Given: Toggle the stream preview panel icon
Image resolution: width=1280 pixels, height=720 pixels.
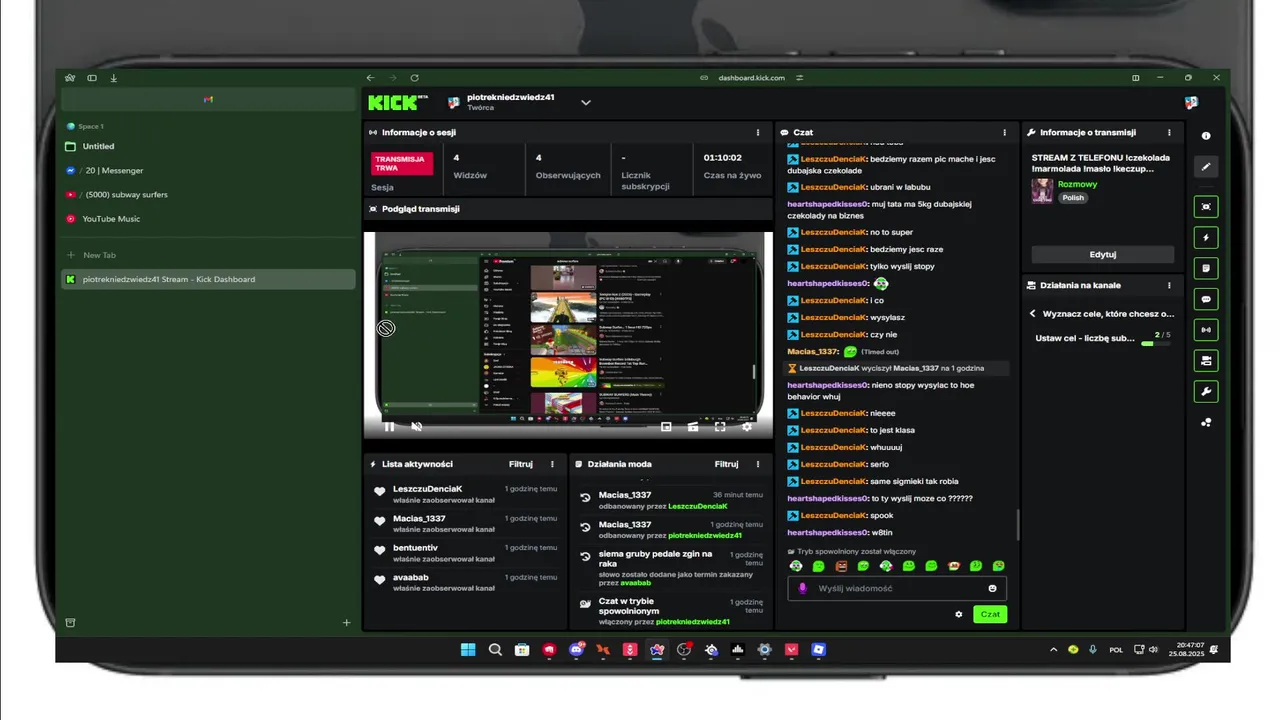Looking at the screenshot, I should tap(1206, 206).
